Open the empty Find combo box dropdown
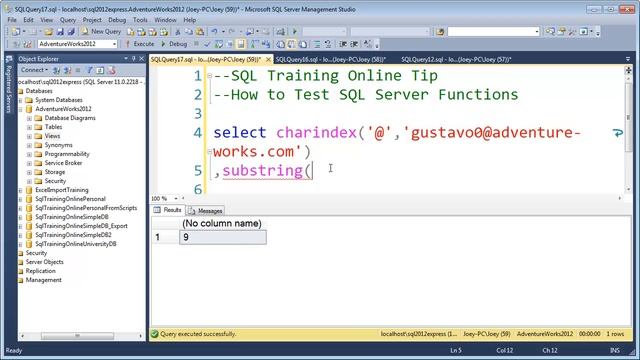Image resolution: width=640 pixels, height=360 pixels. coord(536,31)
